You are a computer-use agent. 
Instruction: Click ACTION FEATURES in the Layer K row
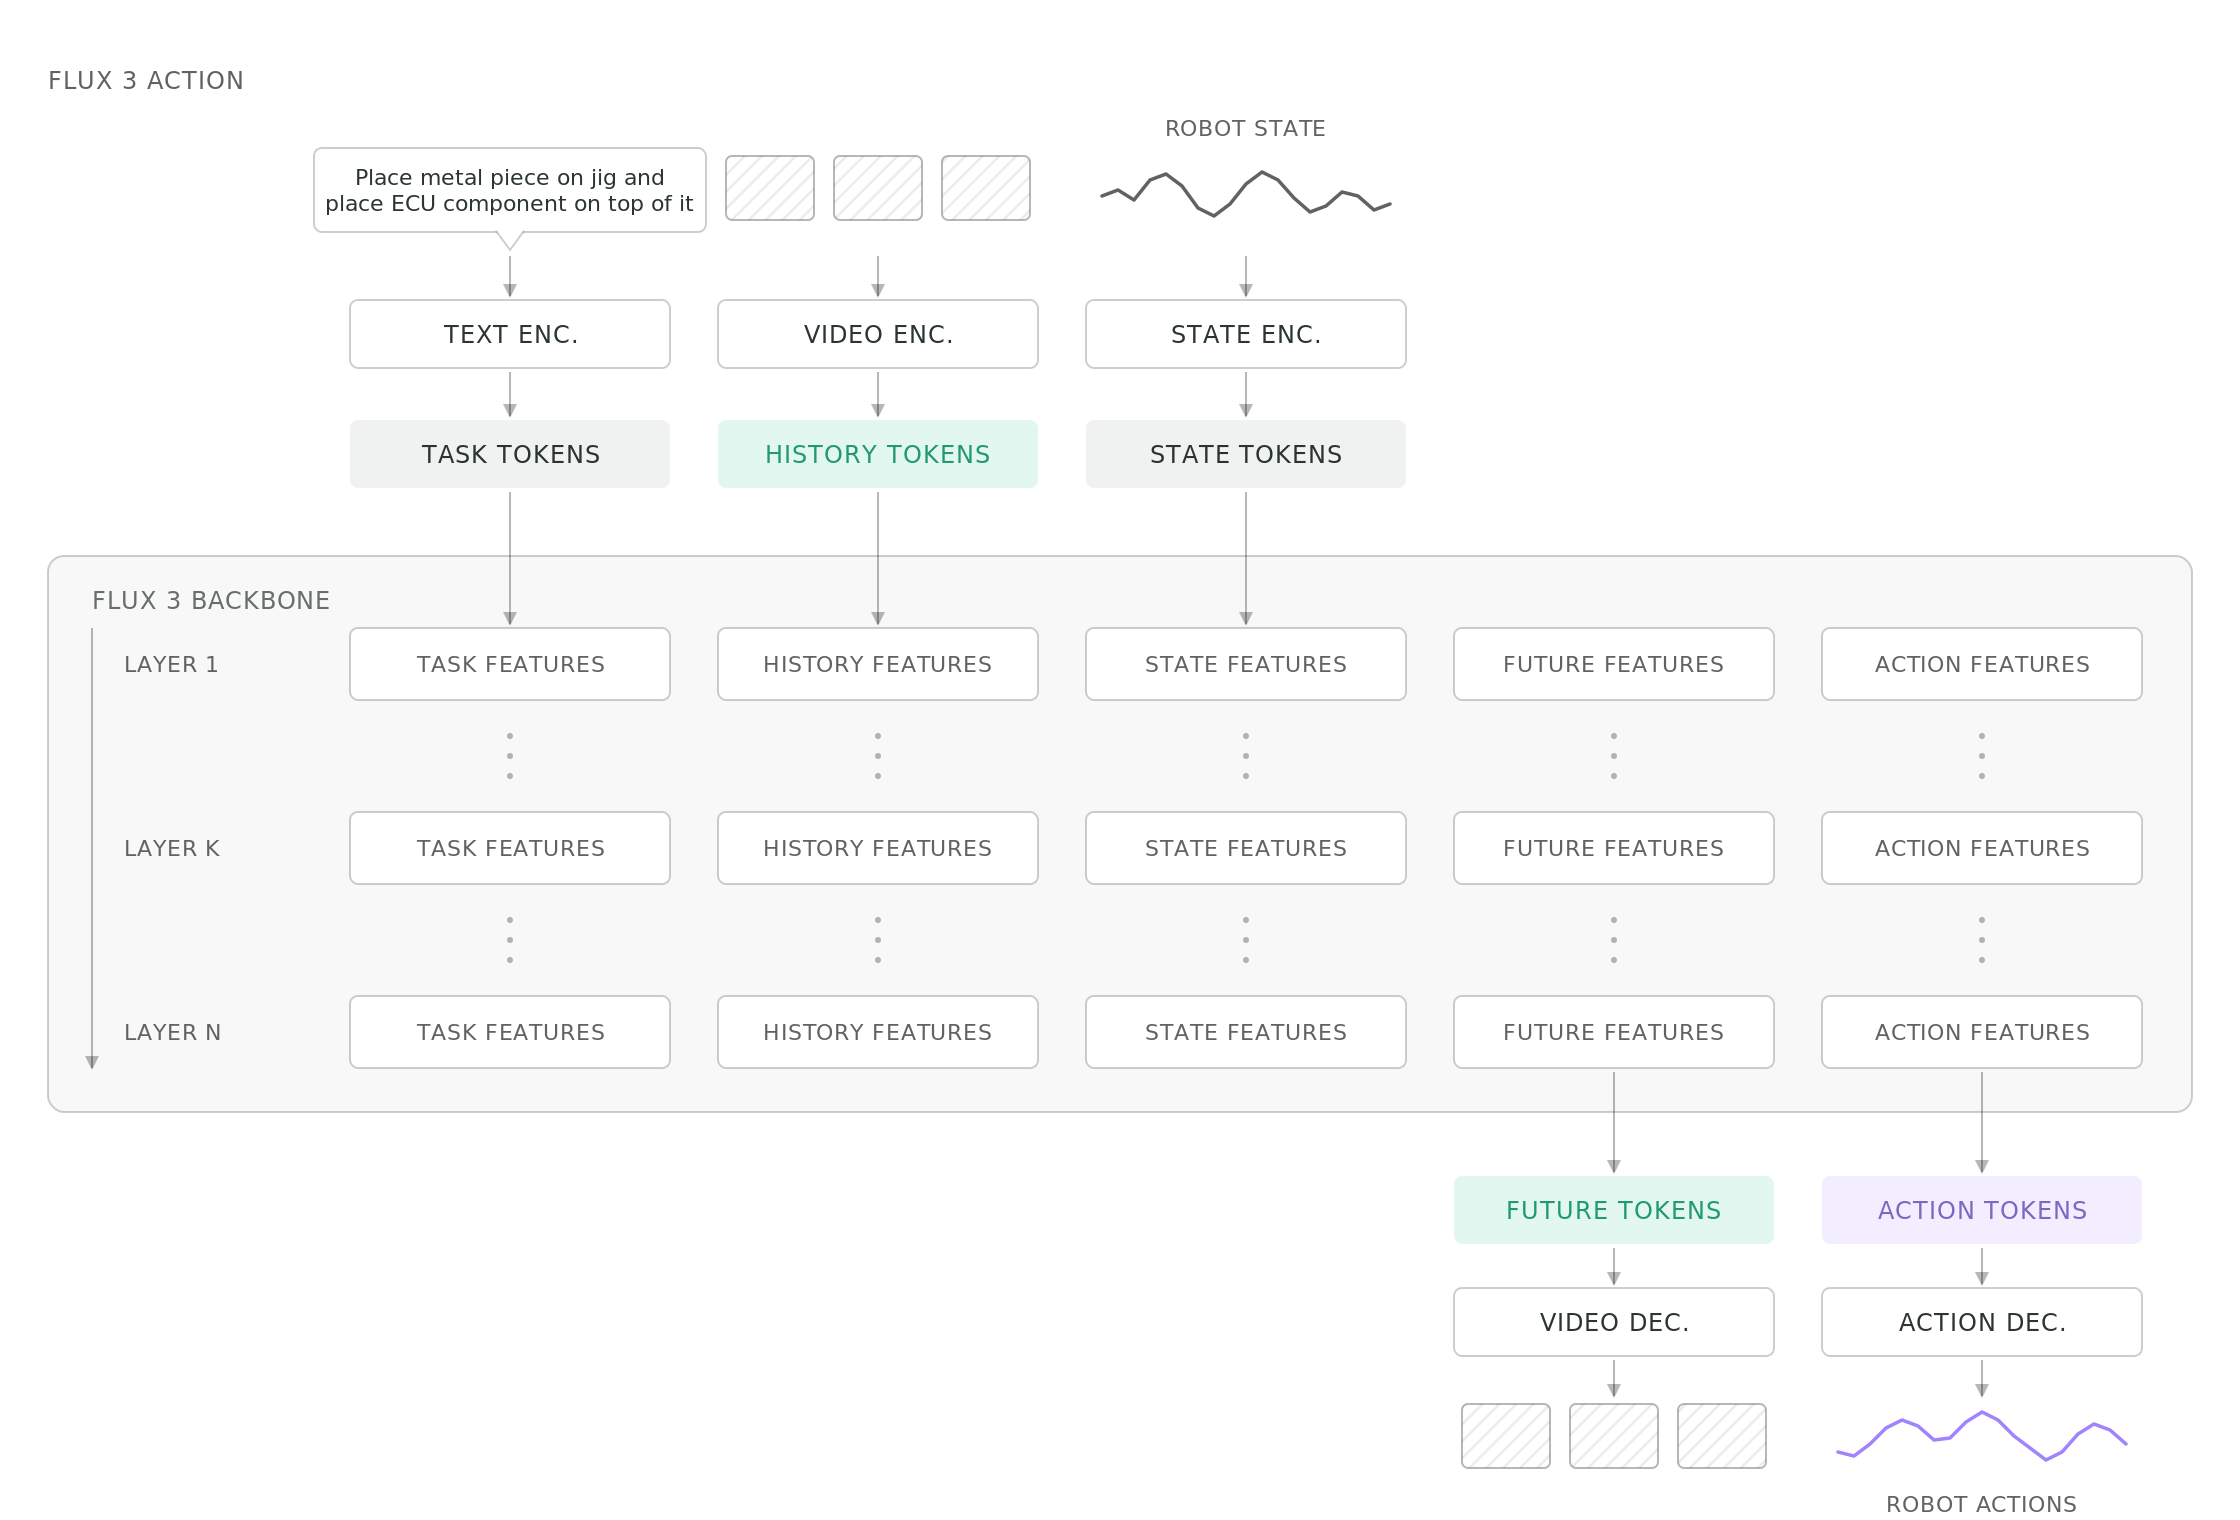[x=1982, y=848]
